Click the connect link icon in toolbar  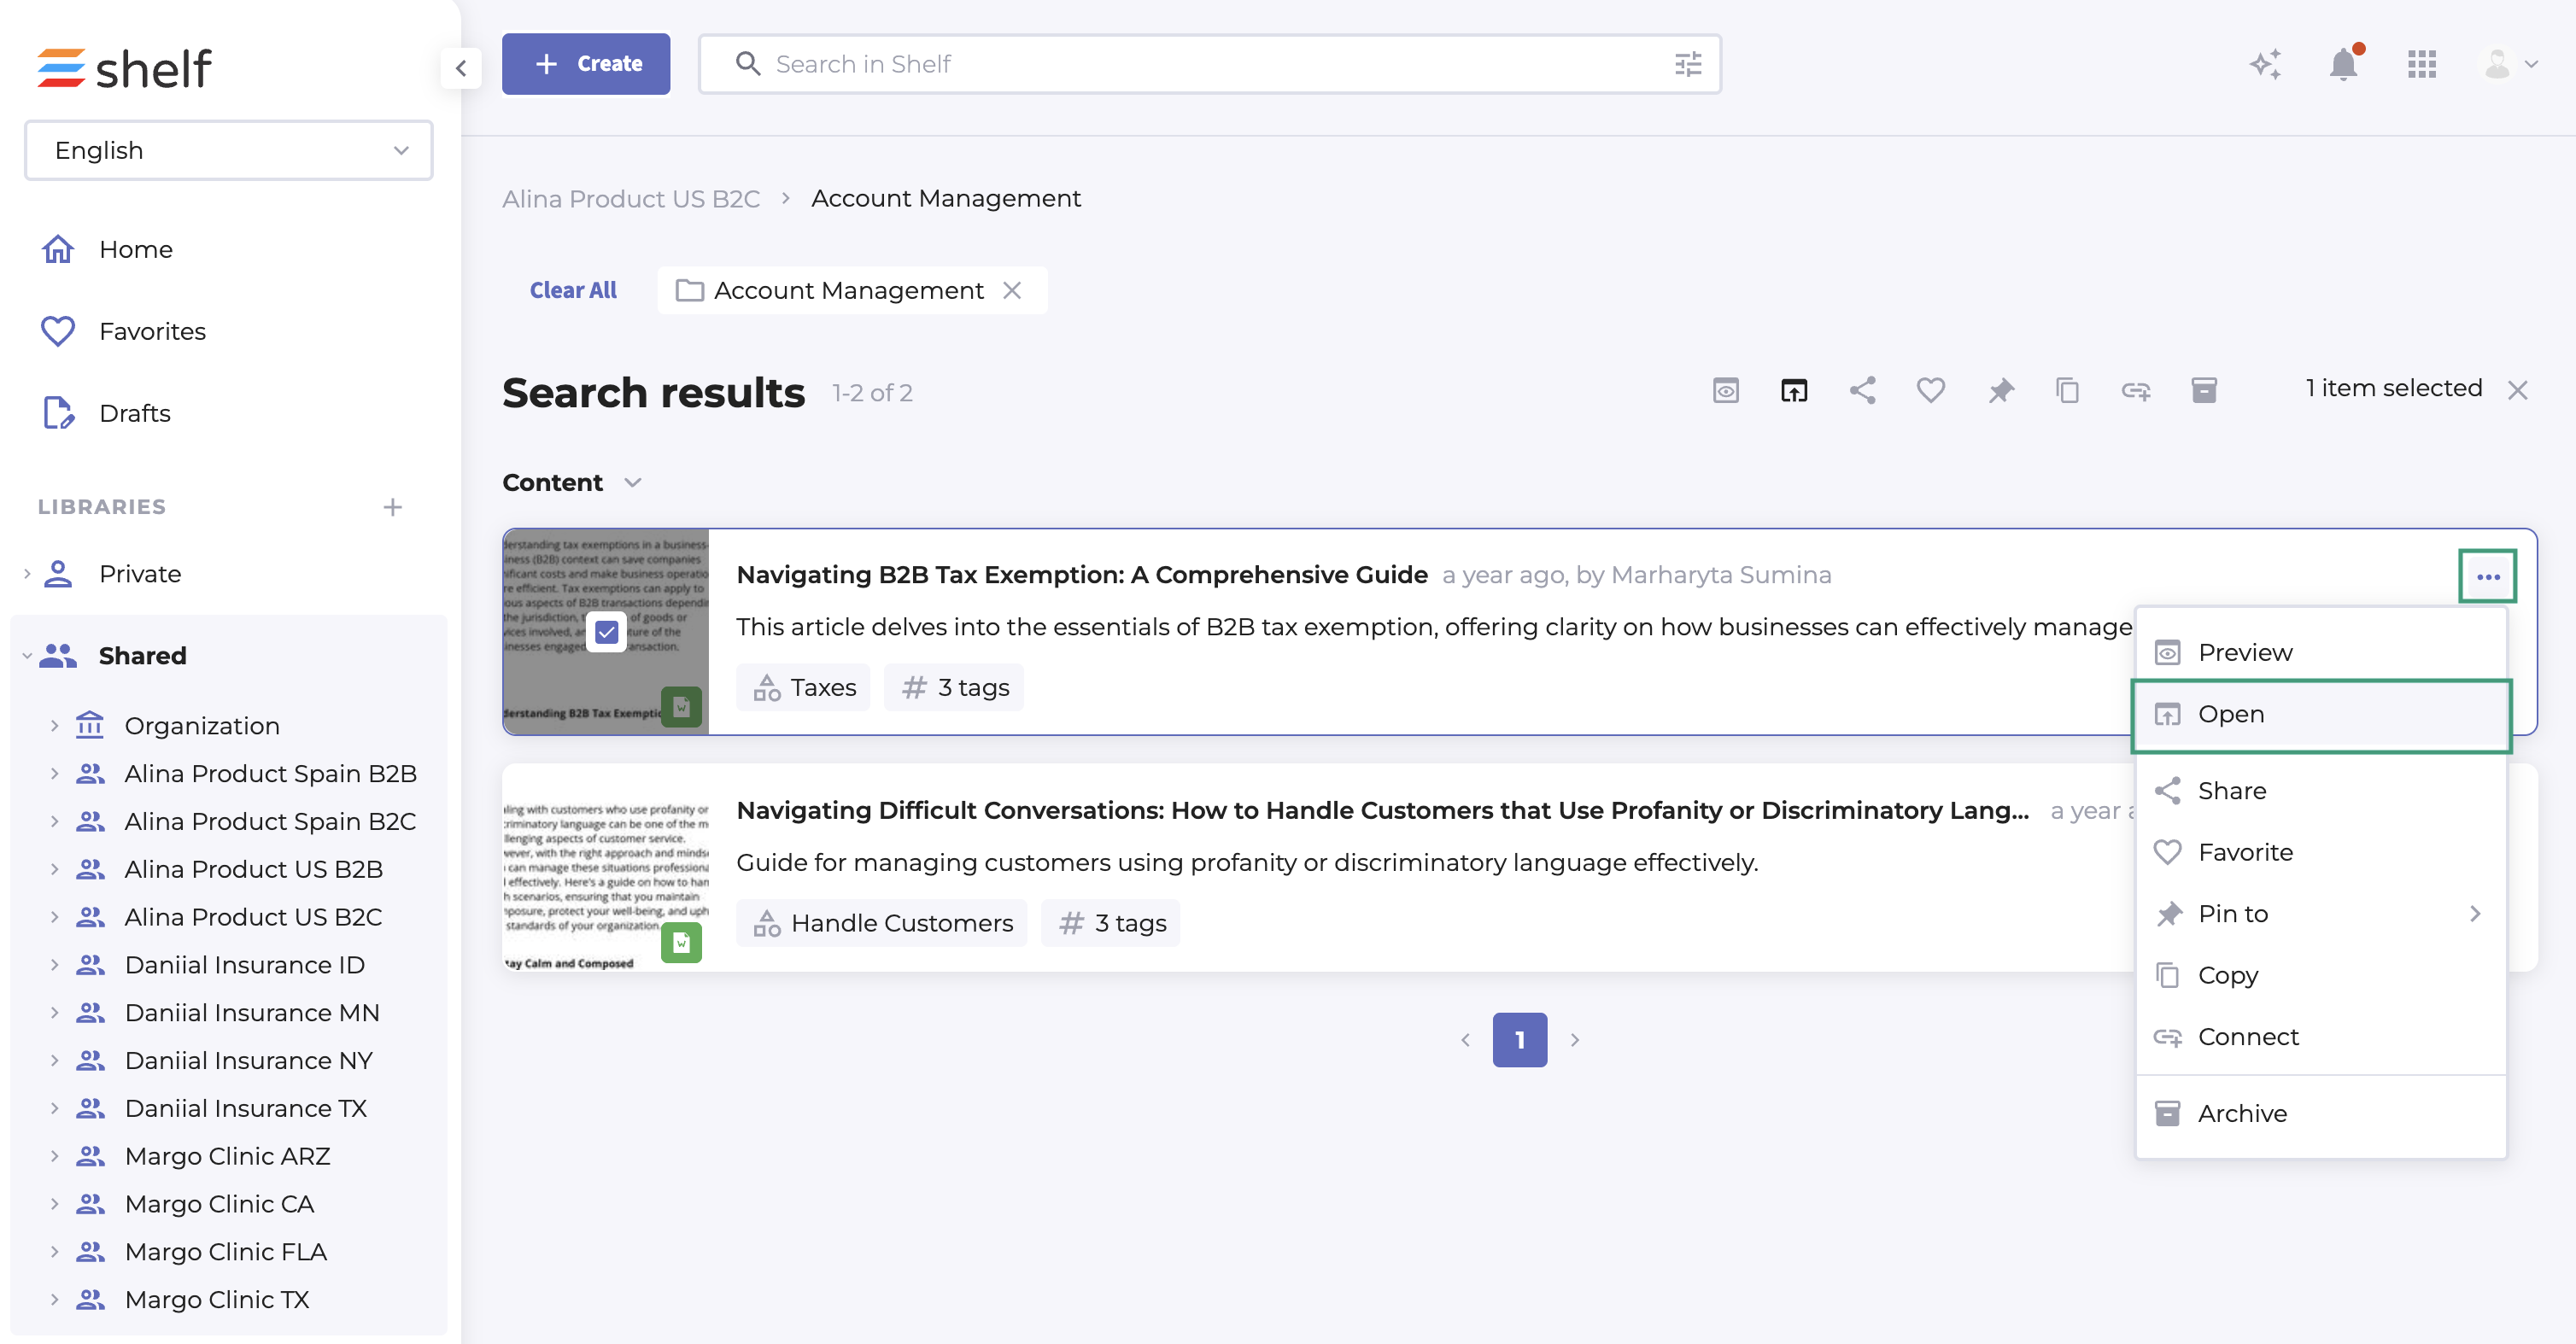(x=2135, y=390)
